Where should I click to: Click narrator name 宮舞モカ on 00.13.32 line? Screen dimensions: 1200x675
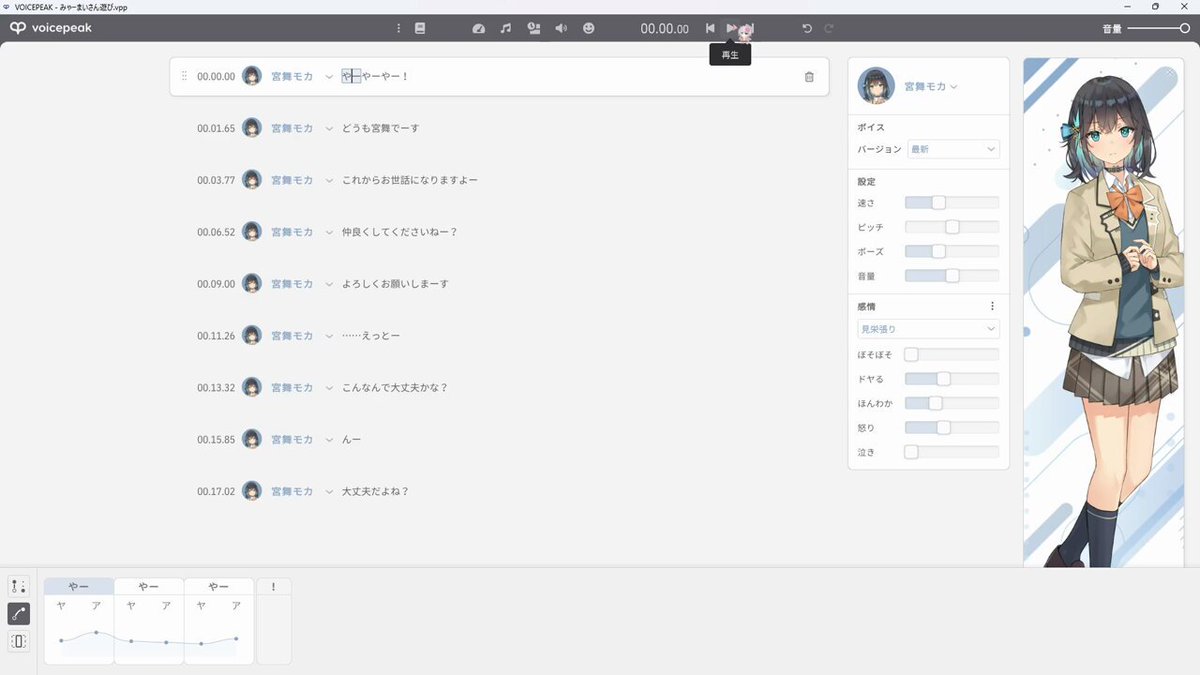(292, 387)
